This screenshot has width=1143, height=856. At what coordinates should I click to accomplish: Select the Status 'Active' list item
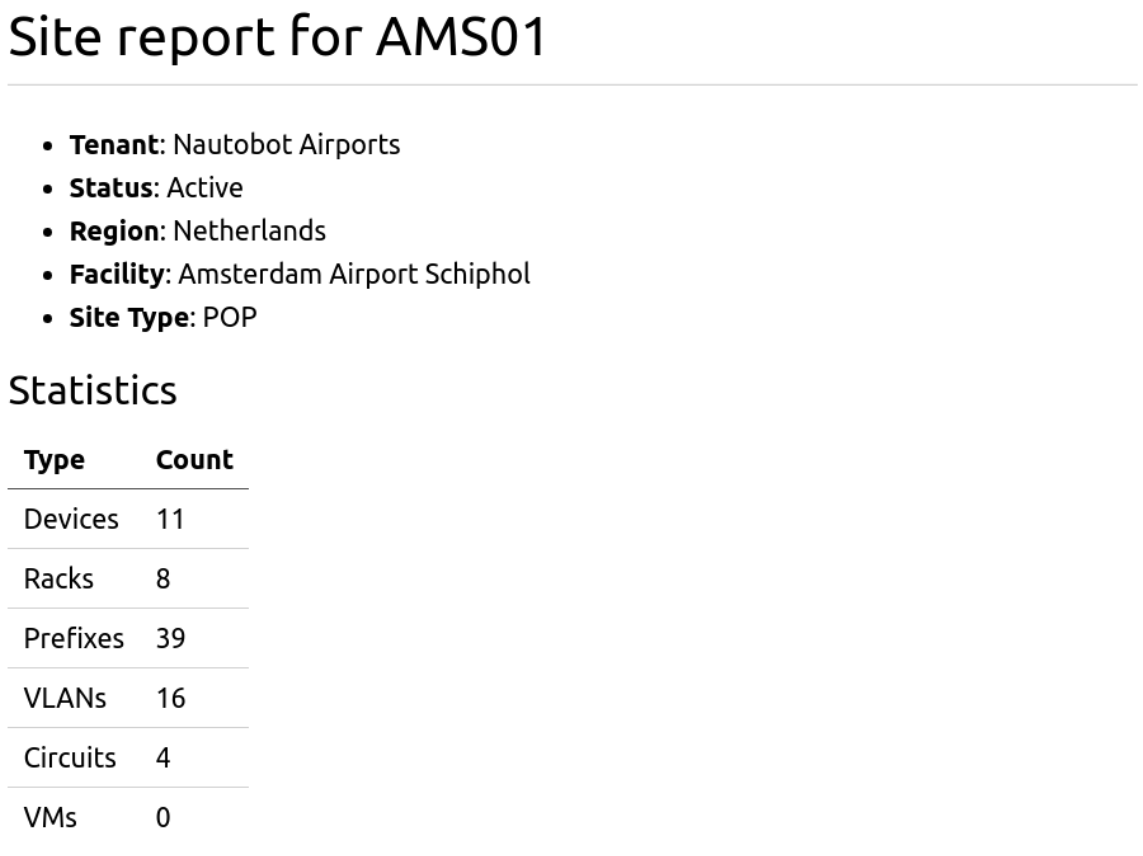[x=155, y=187]
